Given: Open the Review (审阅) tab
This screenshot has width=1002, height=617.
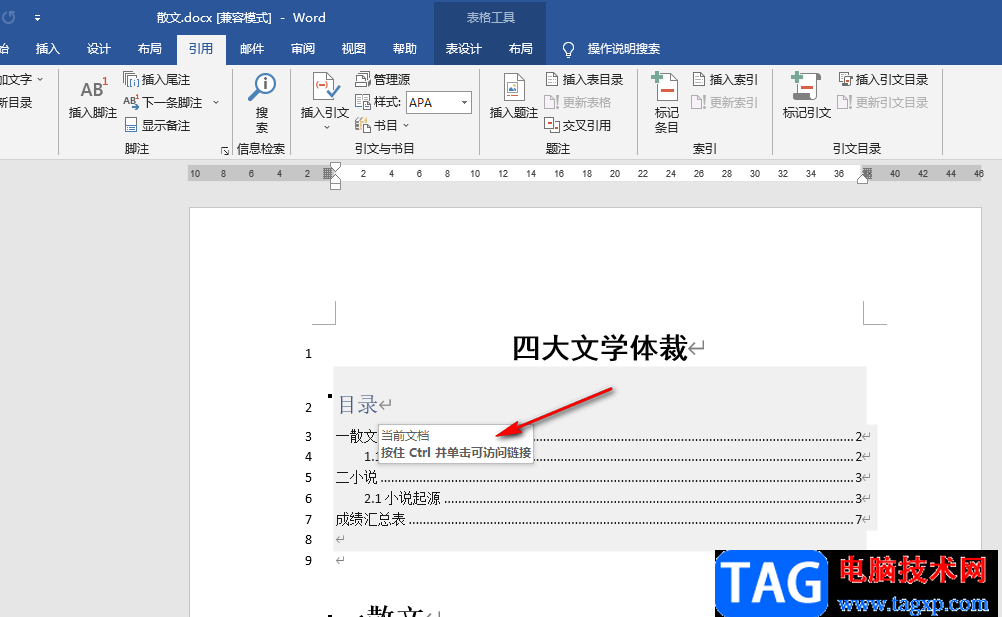Looking at the screenshot, I should pyautogui.click(x=303, y=49).
